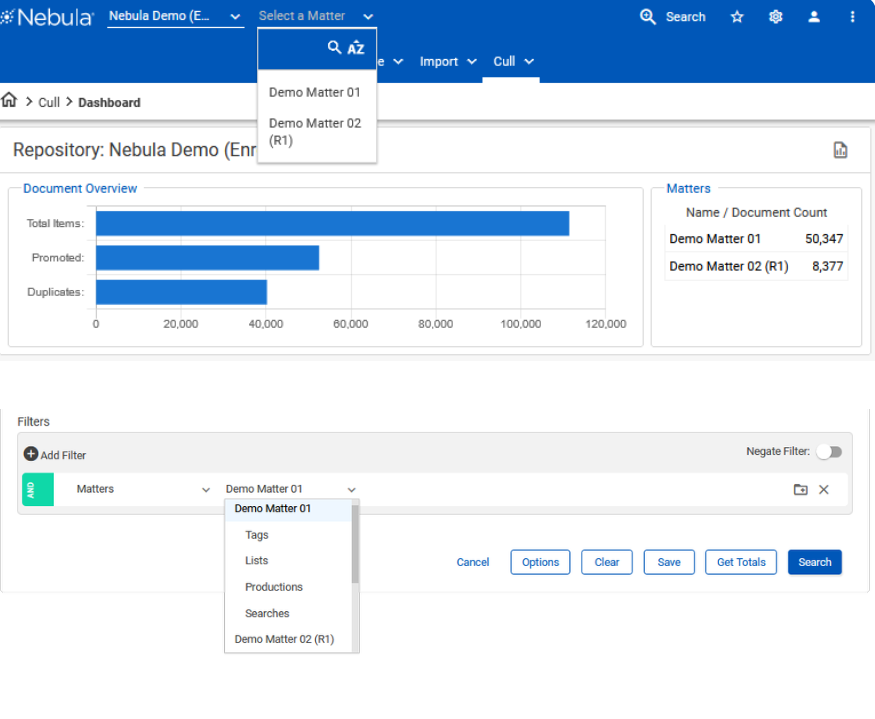875x719 pixels.
Task: Click the Total Items bar in chart
Action: [332, 224]
